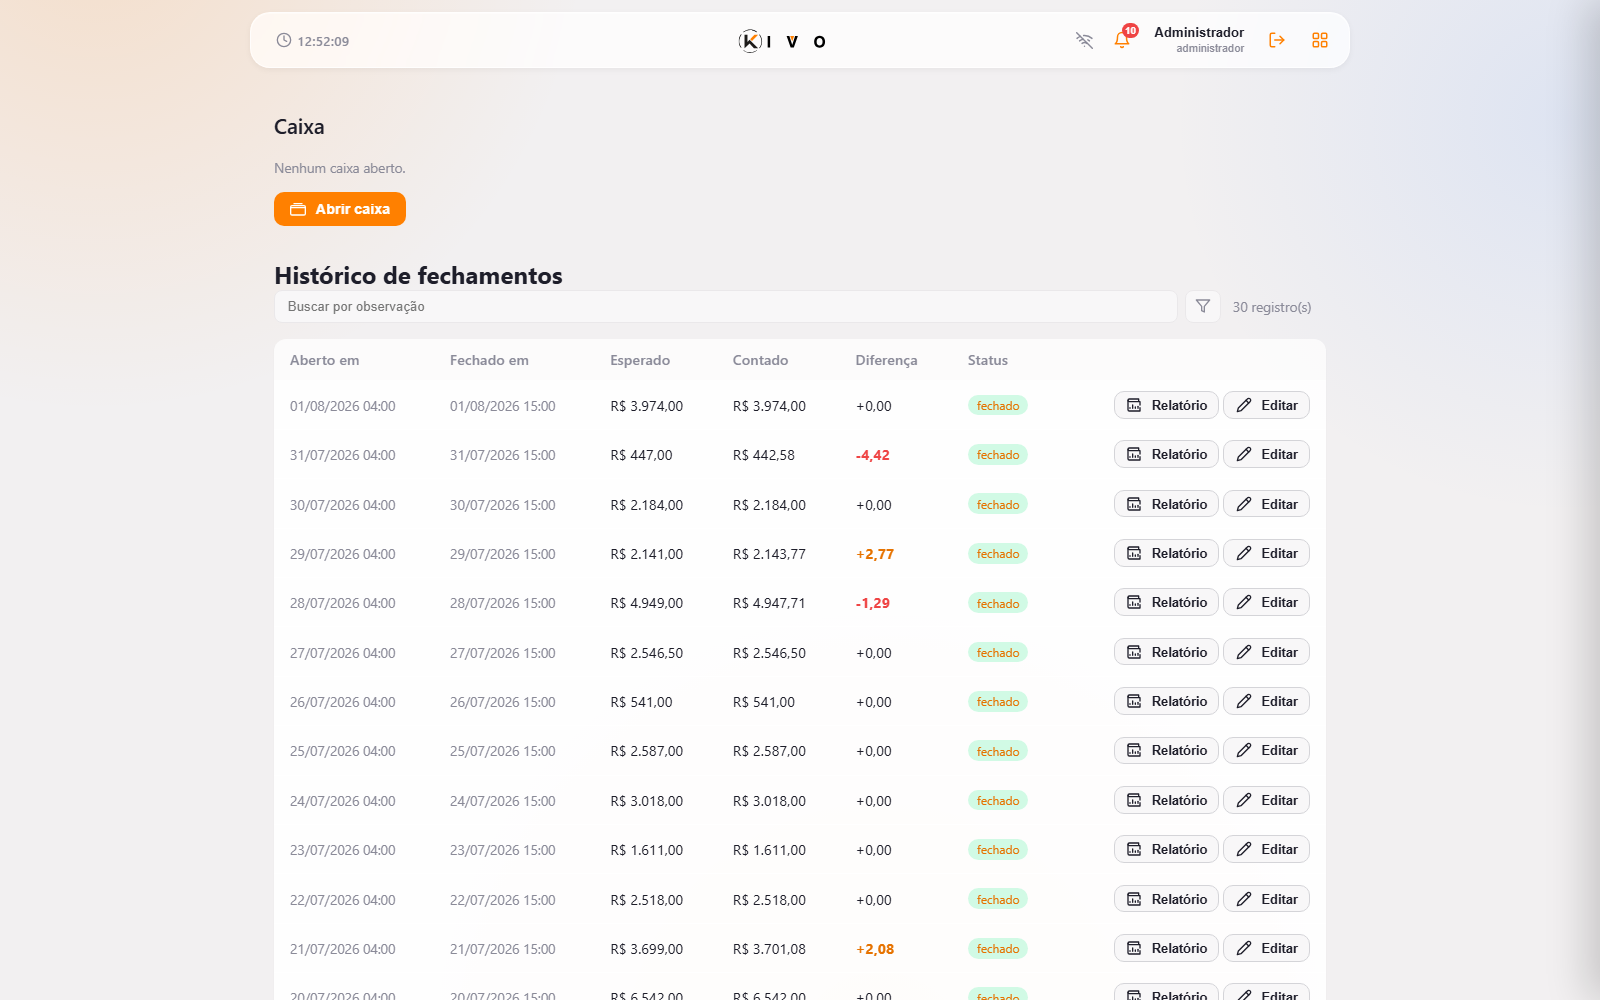The width and height of the screenshot is (1600, 1000).
Task: Open the apps grid menu icon
Action: click(1320, 40)
